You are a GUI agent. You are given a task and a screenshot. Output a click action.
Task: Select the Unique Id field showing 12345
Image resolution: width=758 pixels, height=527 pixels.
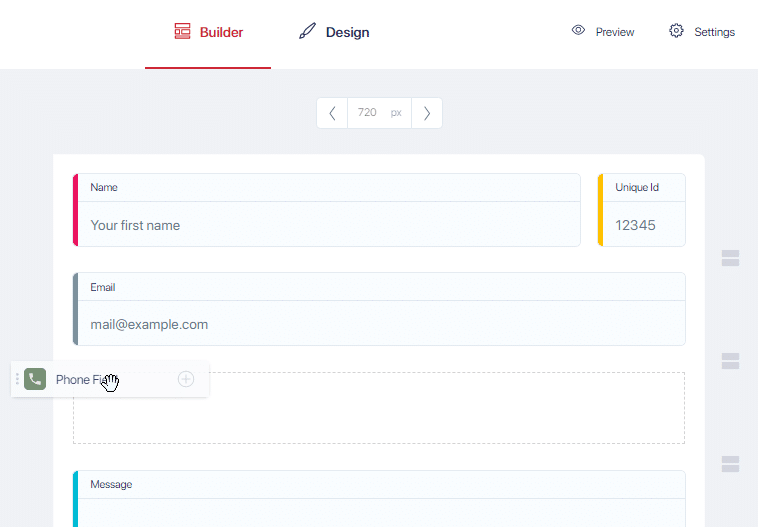[641, 210]
